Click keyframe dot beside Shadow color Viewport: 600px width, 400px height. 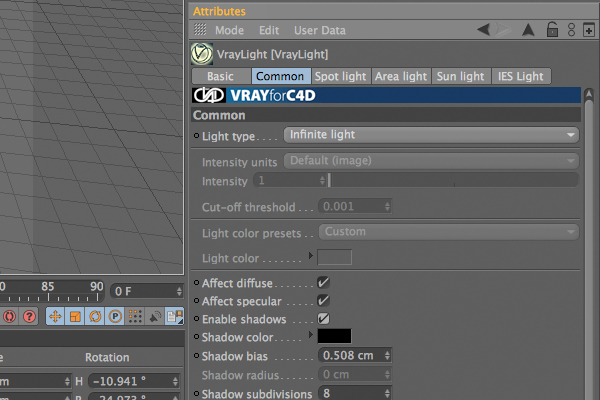tap(197, 337)
